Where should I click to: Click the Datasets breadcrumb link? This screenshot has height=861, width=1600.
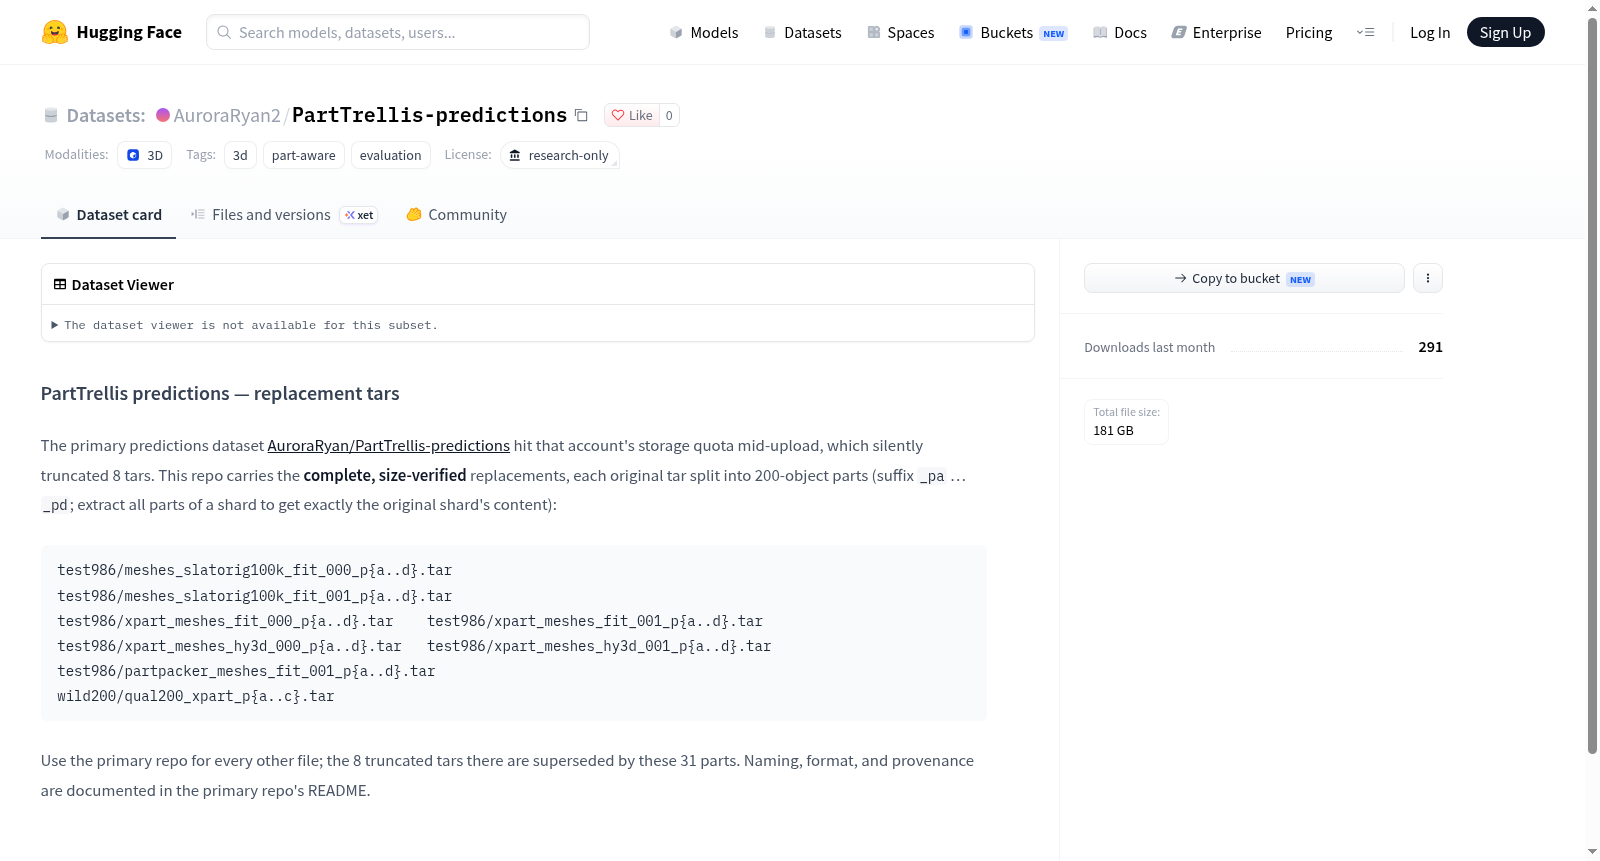pyautogui.click(x=106, y=116)
